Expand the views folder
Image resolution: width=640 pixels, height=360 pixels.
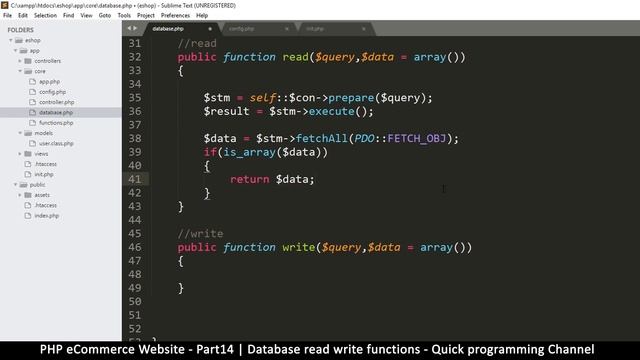click(x=20, y=154)
